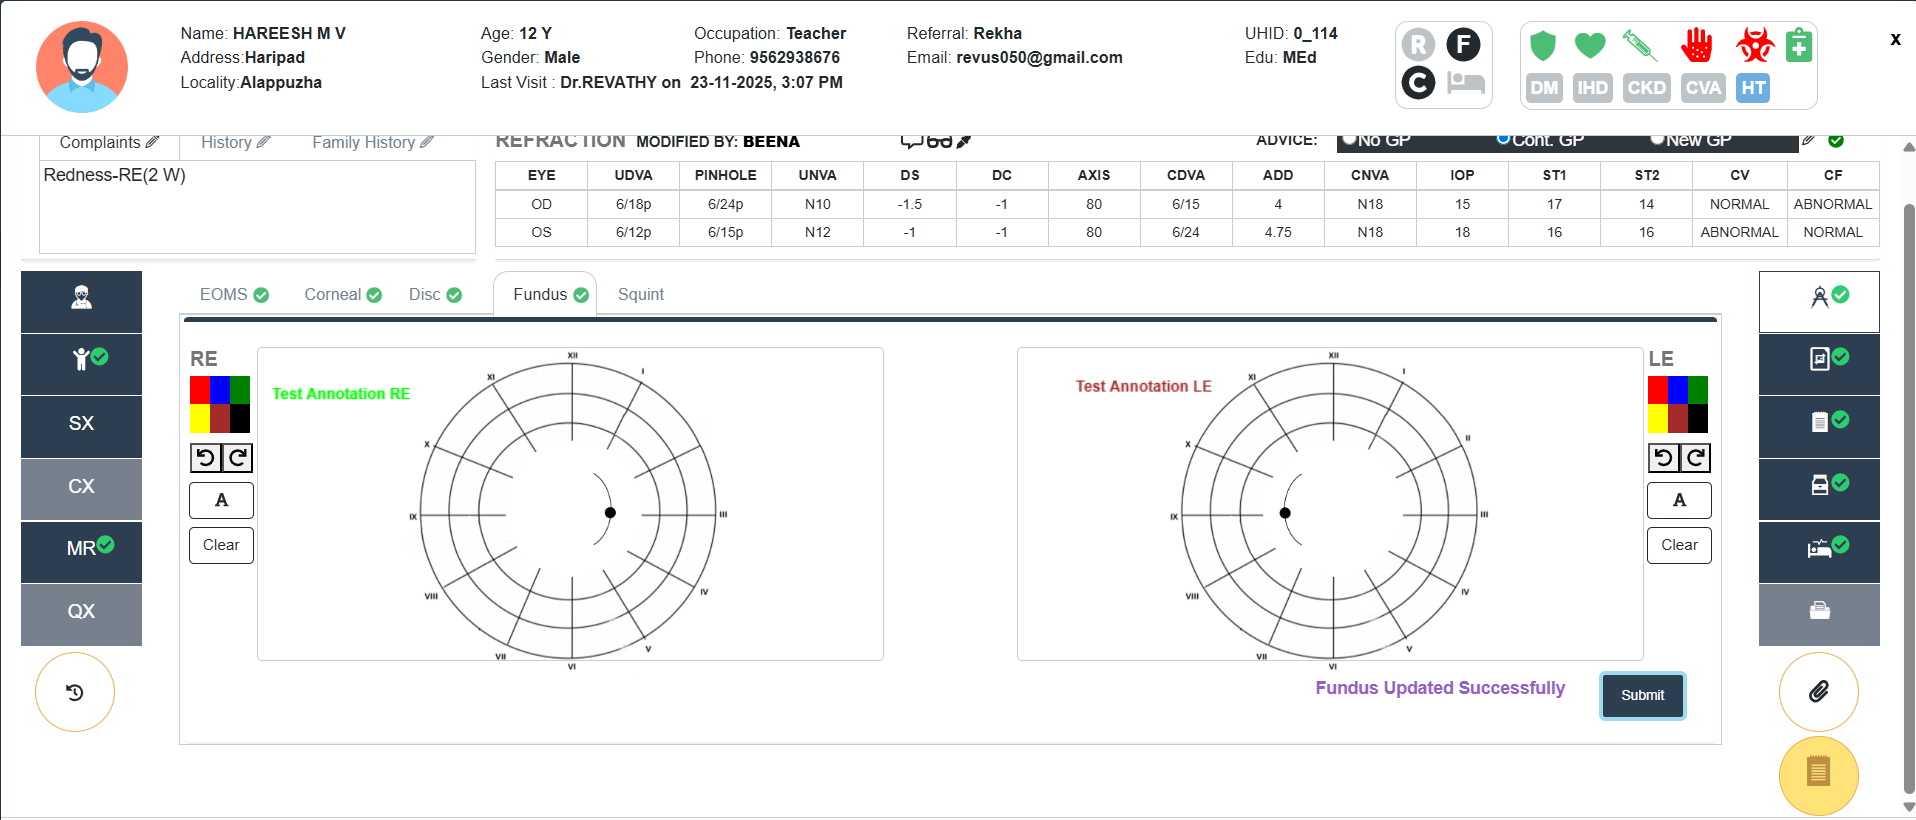The height and width of the screenshot is (820, 1916).
Task: Open the yellow notepad floating button
Action: [1818, 773]
